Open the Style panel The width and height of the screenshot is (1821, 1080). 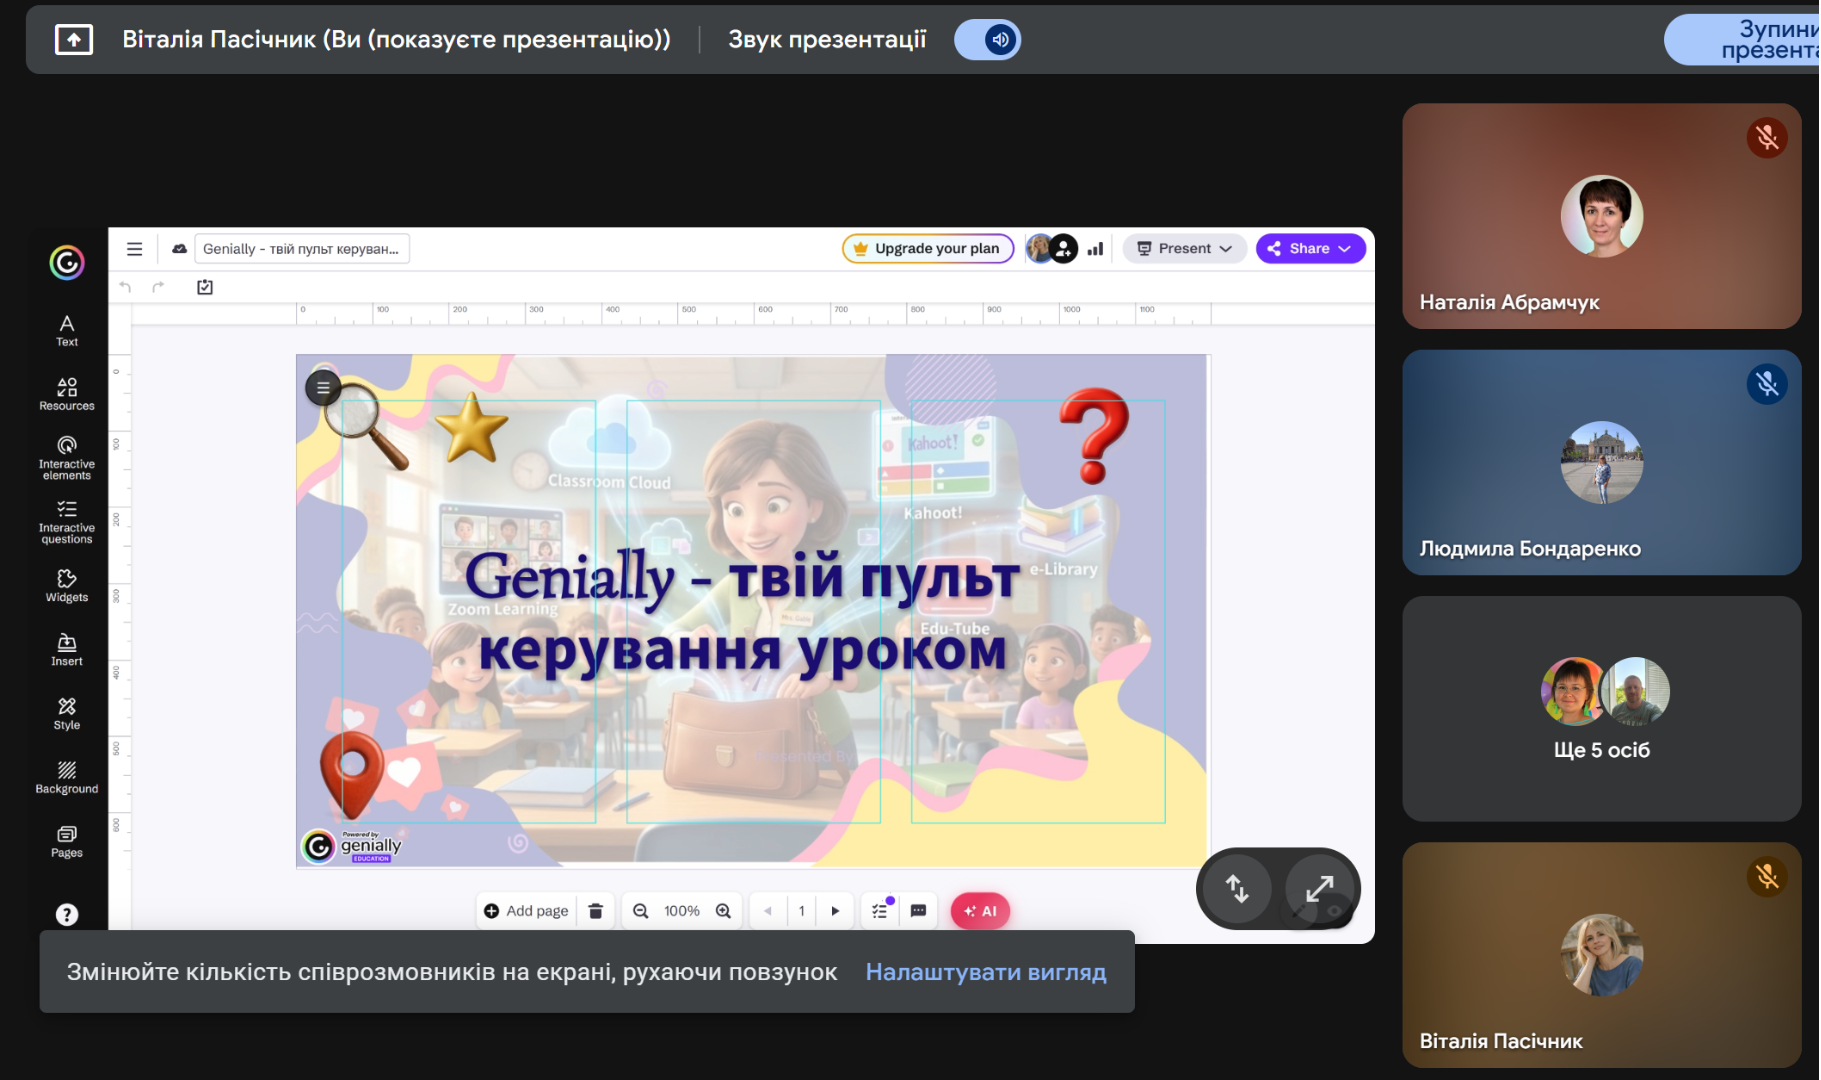[x=66, y=713]
